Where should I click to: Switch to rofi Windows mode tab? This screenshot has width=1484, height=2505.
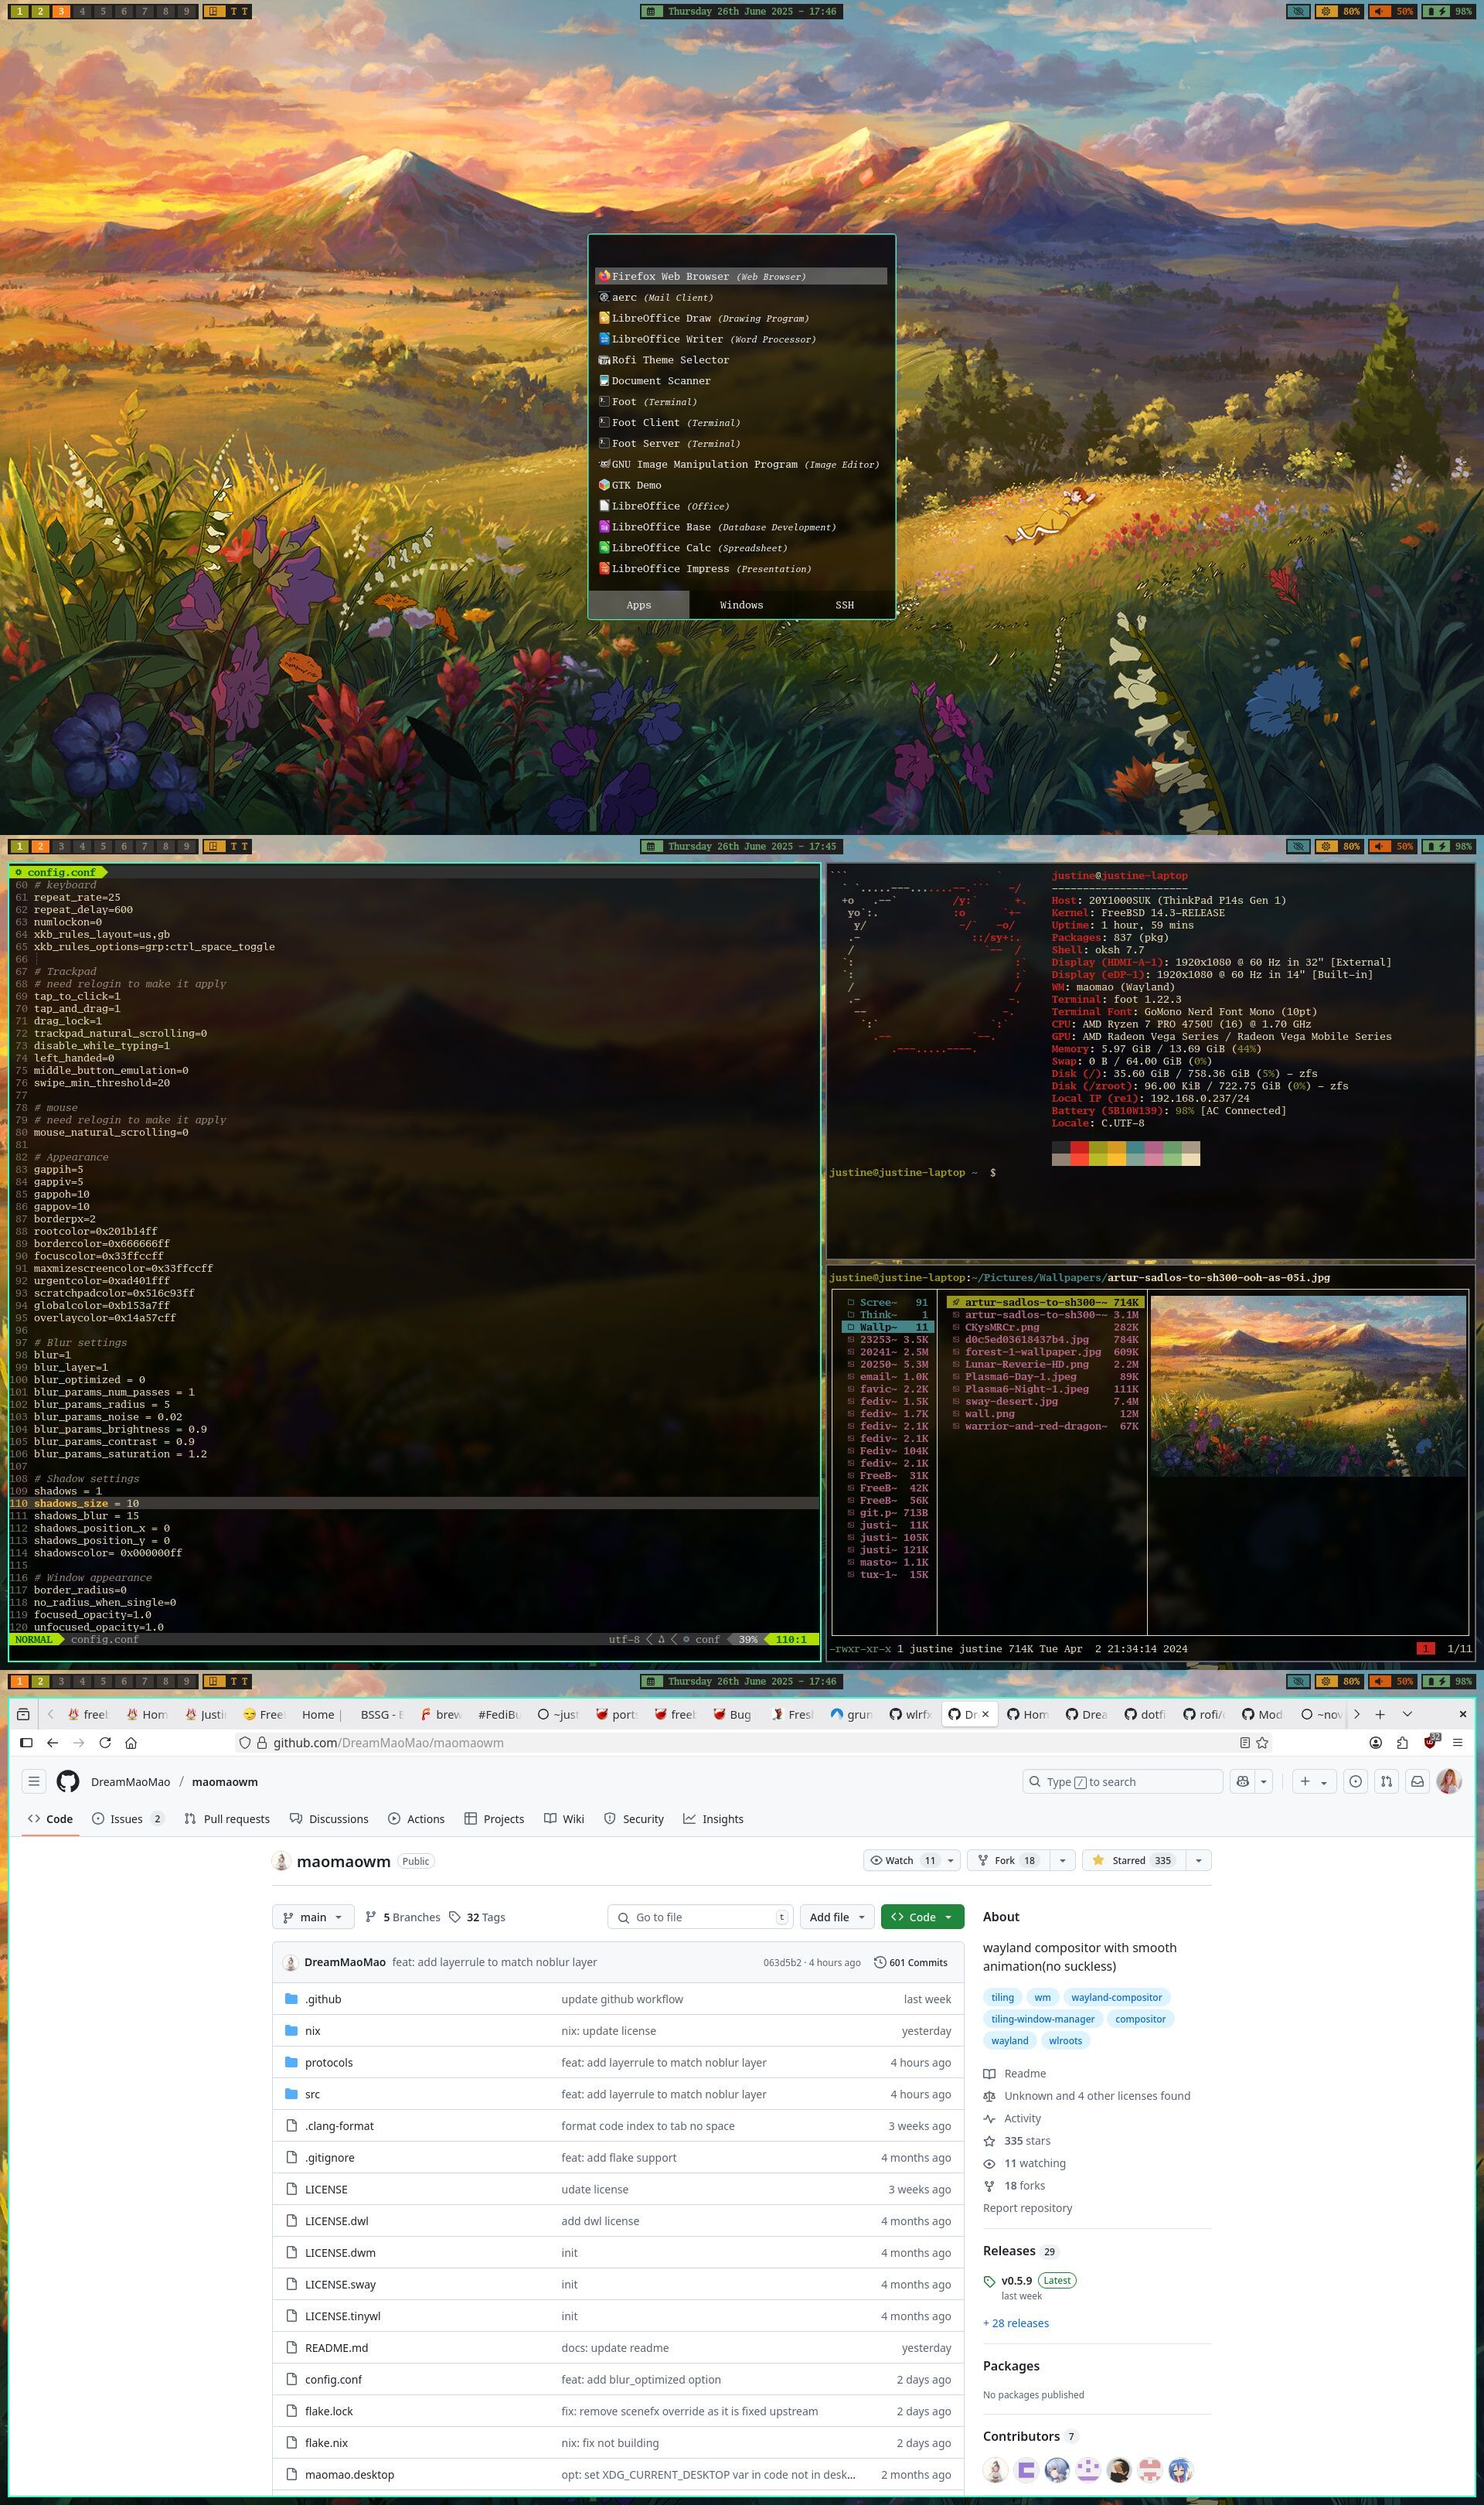[x=741, y=605]
